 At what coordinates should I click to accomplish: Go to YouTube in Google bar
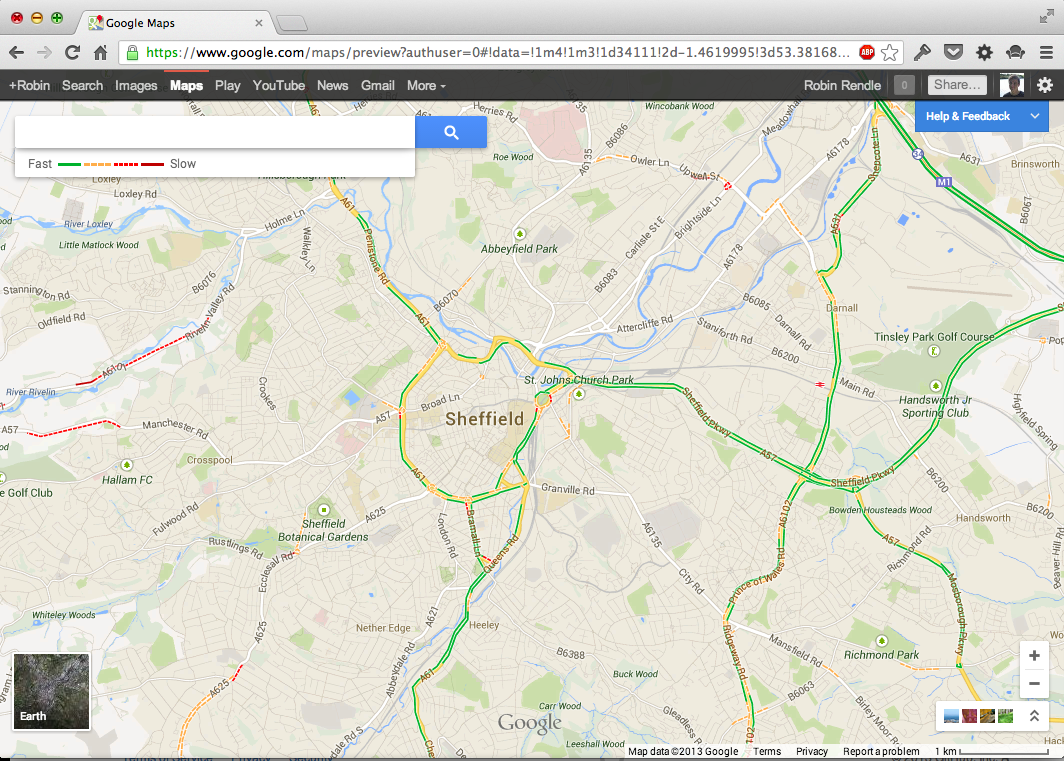point(279,86)
